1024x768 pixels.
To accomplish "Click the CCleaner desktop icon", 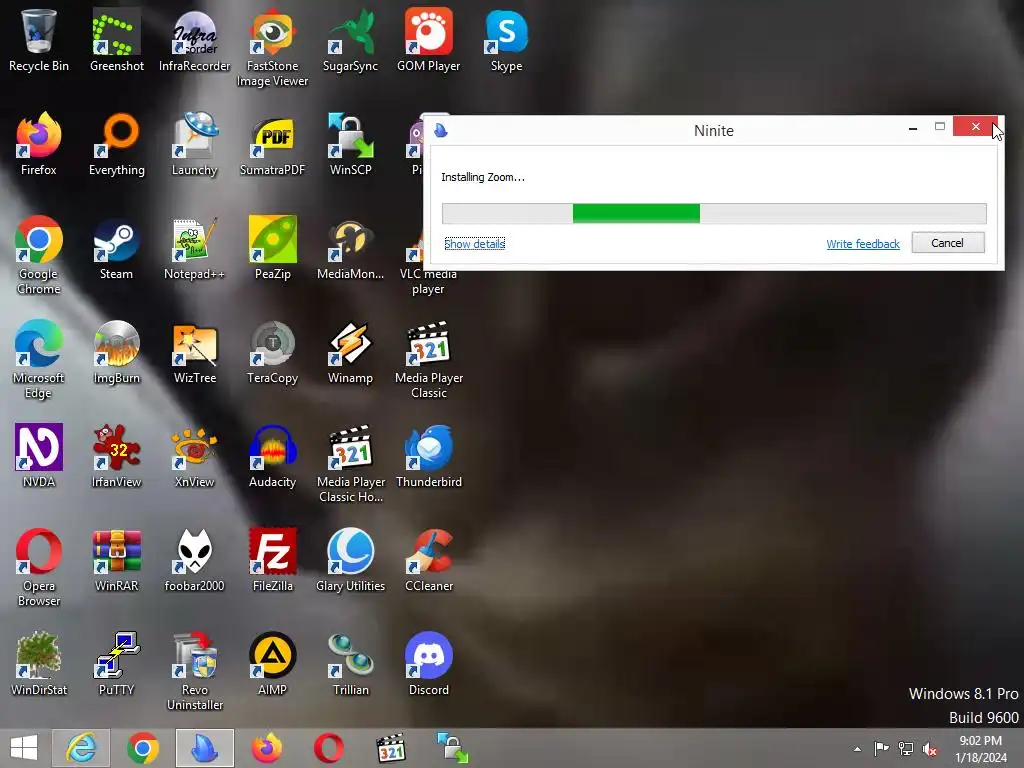I will pyautogui.click(x=428, y=560).
